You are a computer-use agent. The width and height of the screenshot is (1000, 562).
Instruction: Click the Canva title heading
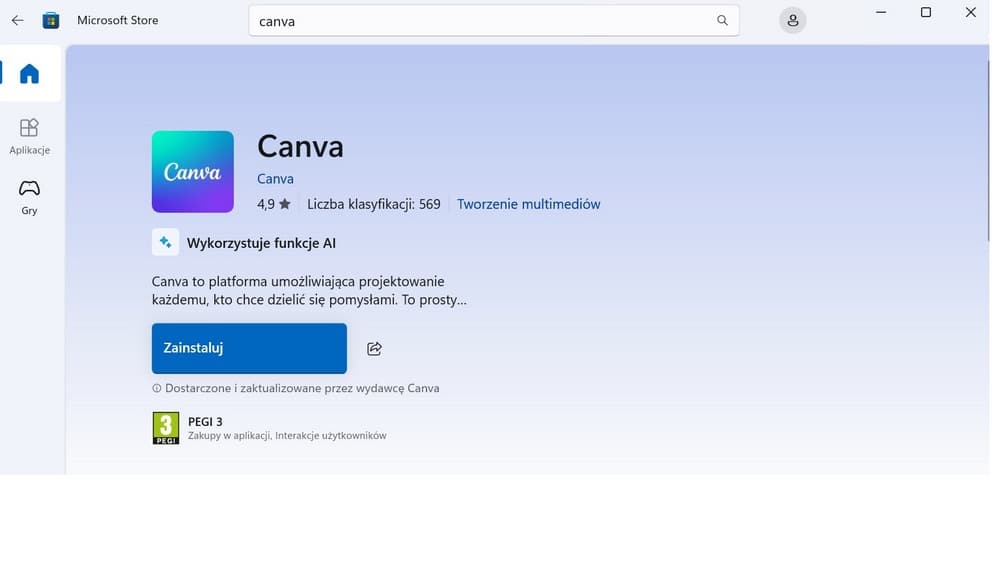300,147
